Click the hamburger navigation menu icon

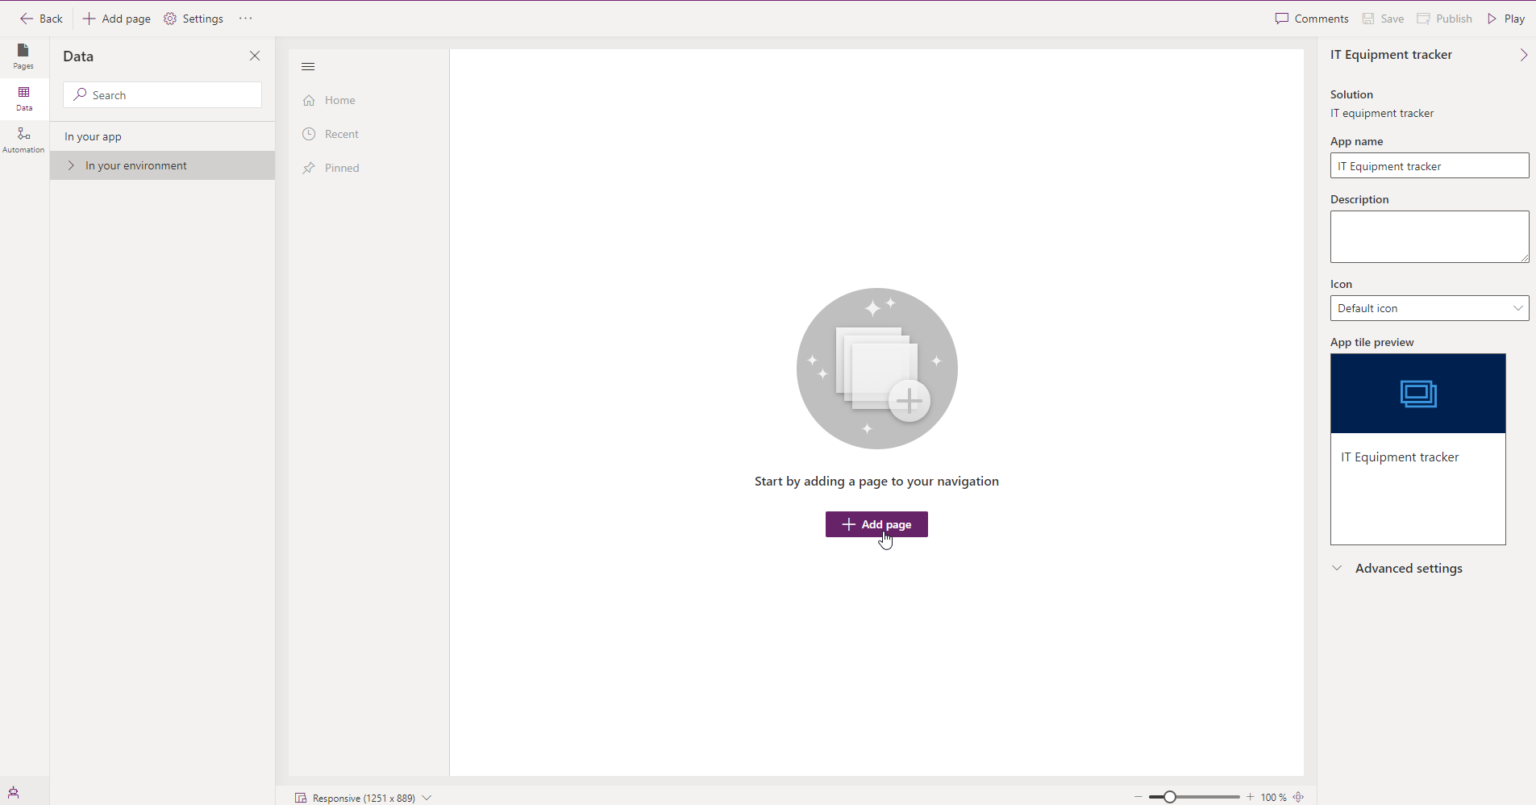(308, 67)
